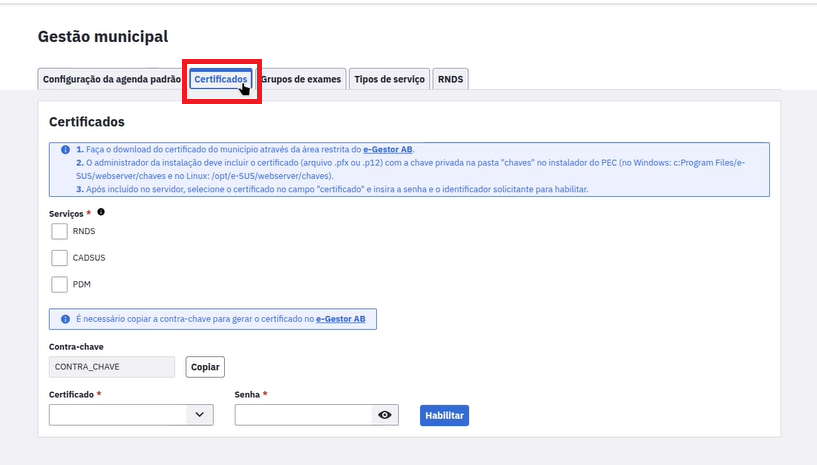Click the info icon beside Serviços label
817x465 pixels.
click(101, 212)
